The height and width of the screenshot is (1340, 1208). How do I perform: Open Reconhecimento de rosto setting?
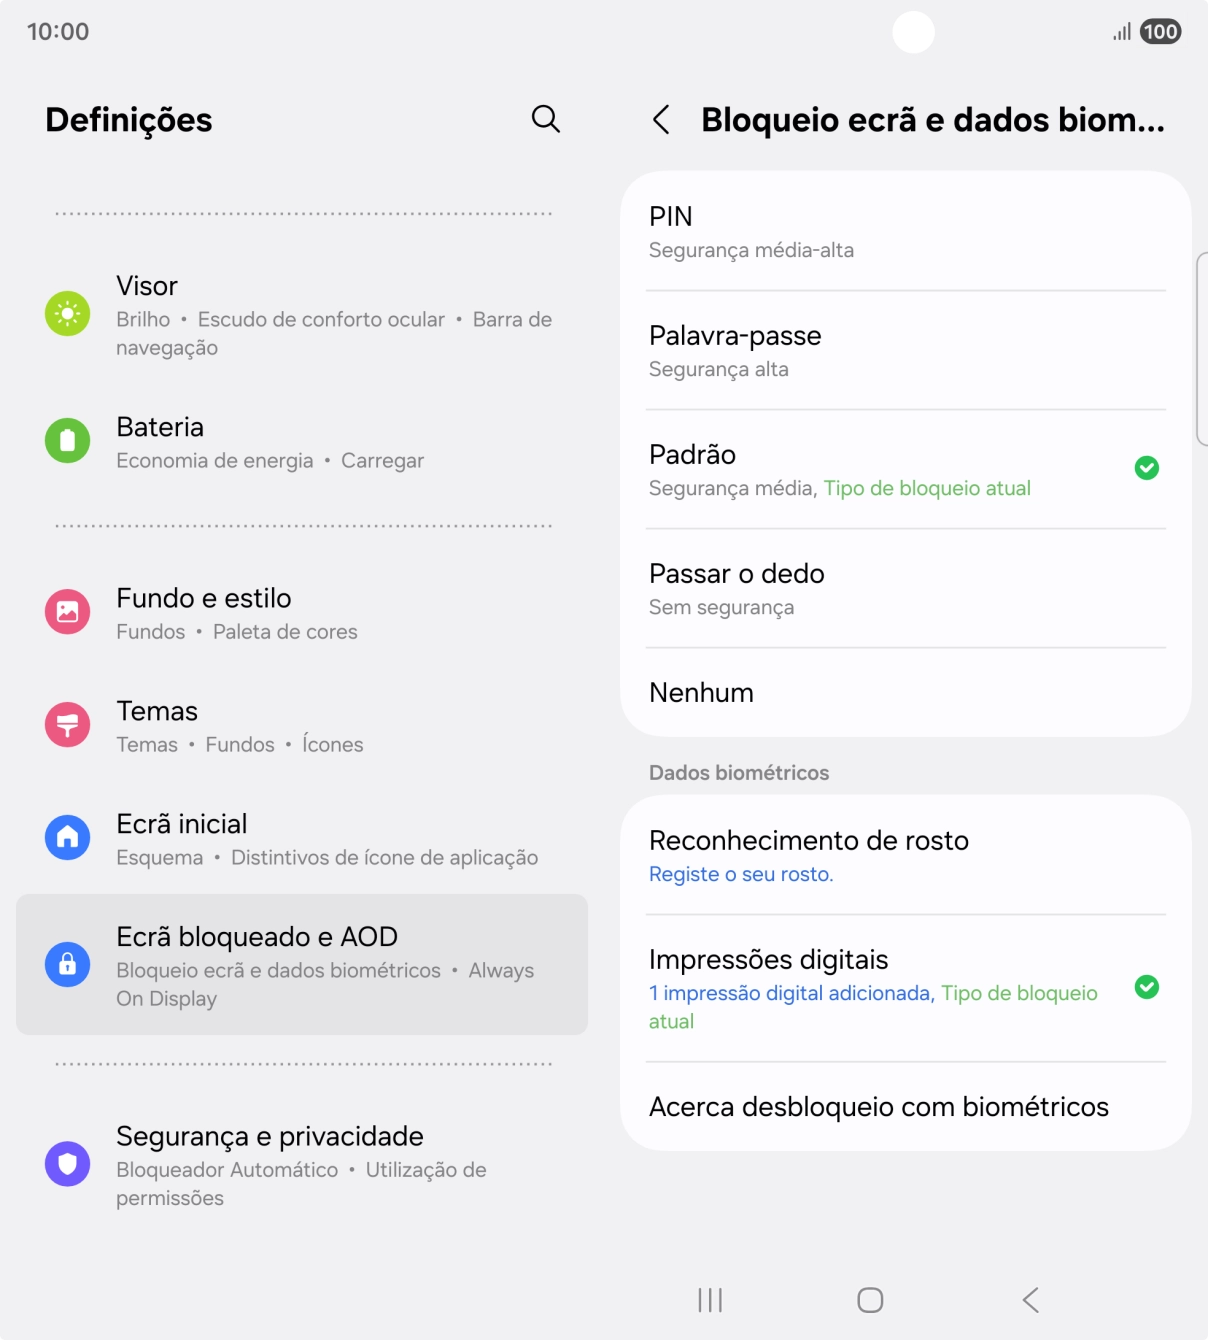pyautogui.click(x=906, y=856)
